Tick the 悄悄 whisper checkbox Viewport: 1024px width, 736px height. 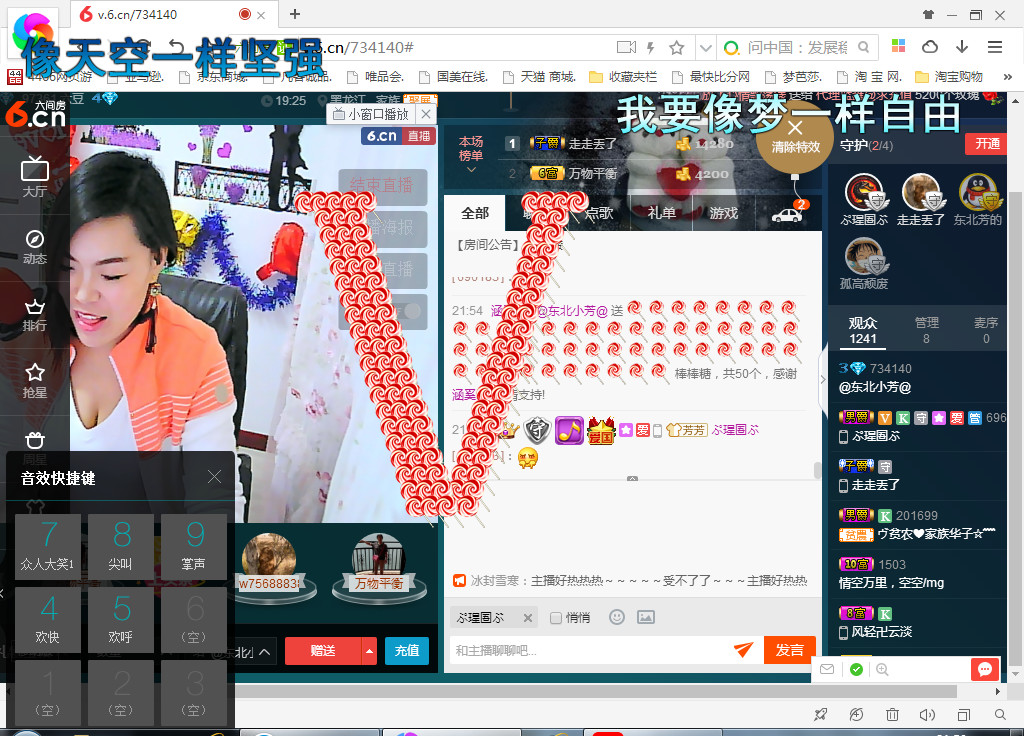[556, 618]
